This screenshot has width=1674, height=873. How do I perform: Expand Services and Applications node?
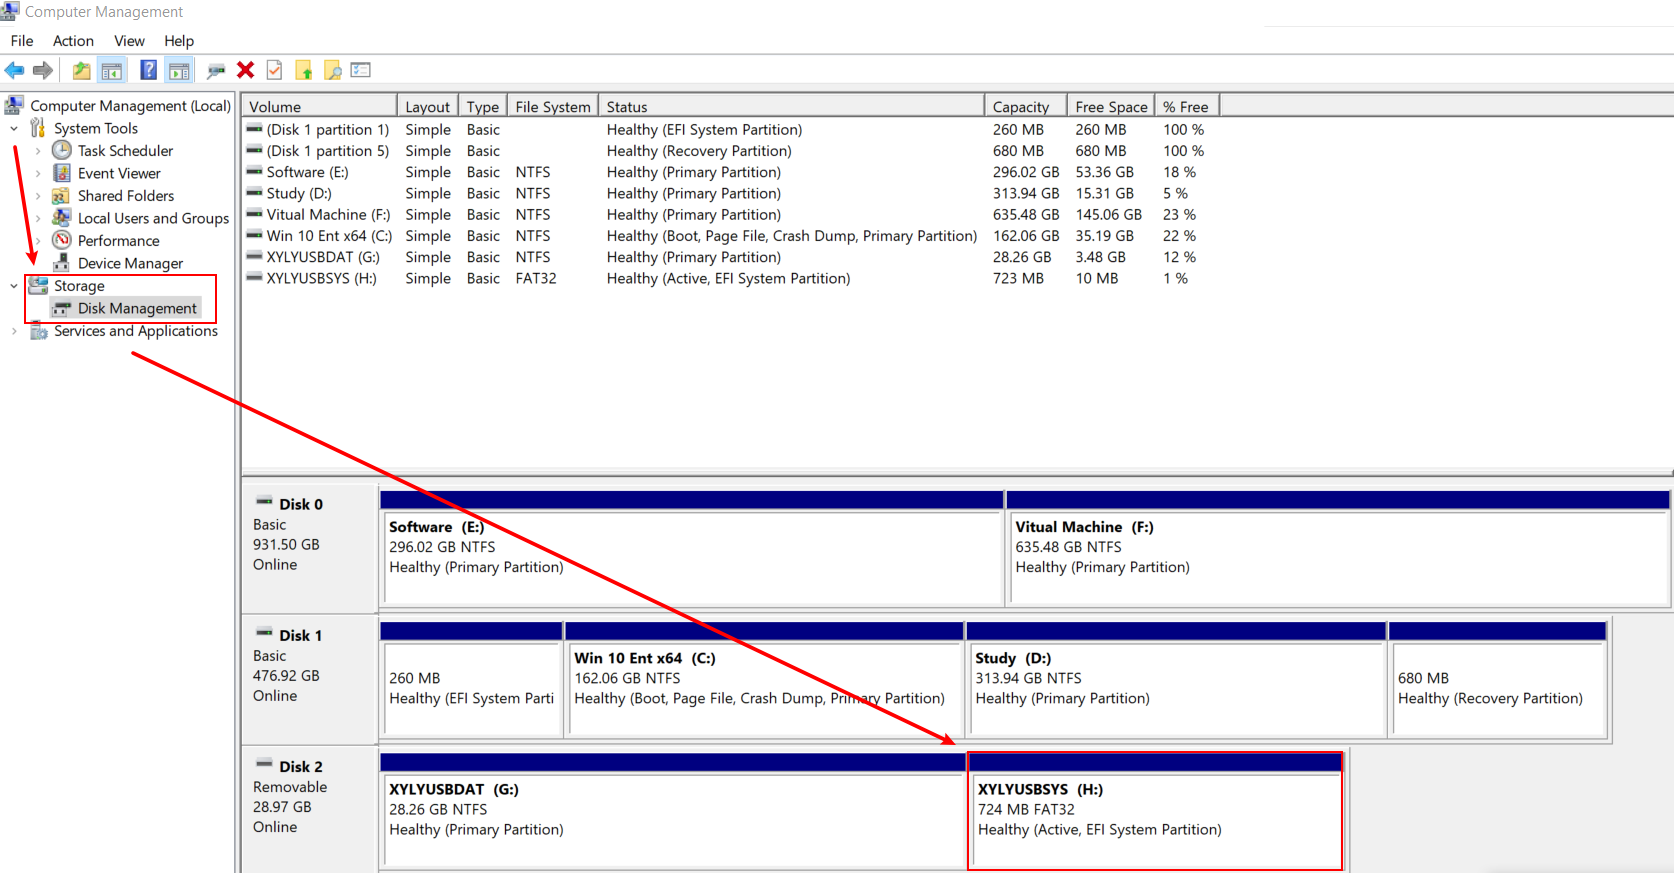[14, 331]
